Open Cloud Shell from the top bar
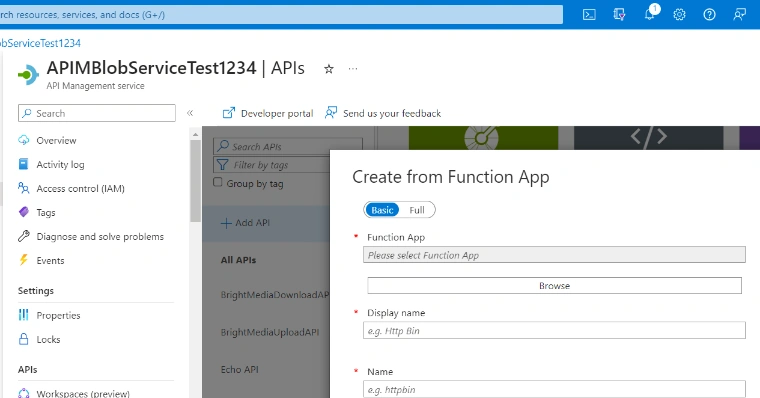The width and height of the screenshot is (760, 398). click(589, 15)
